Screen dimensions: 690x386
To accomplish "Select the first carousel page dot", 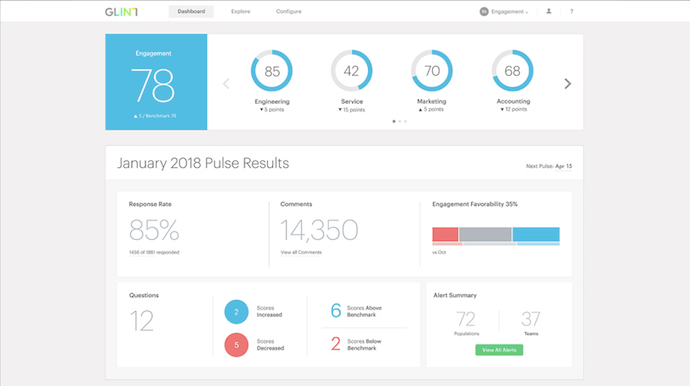I will [x=394, y=121].
